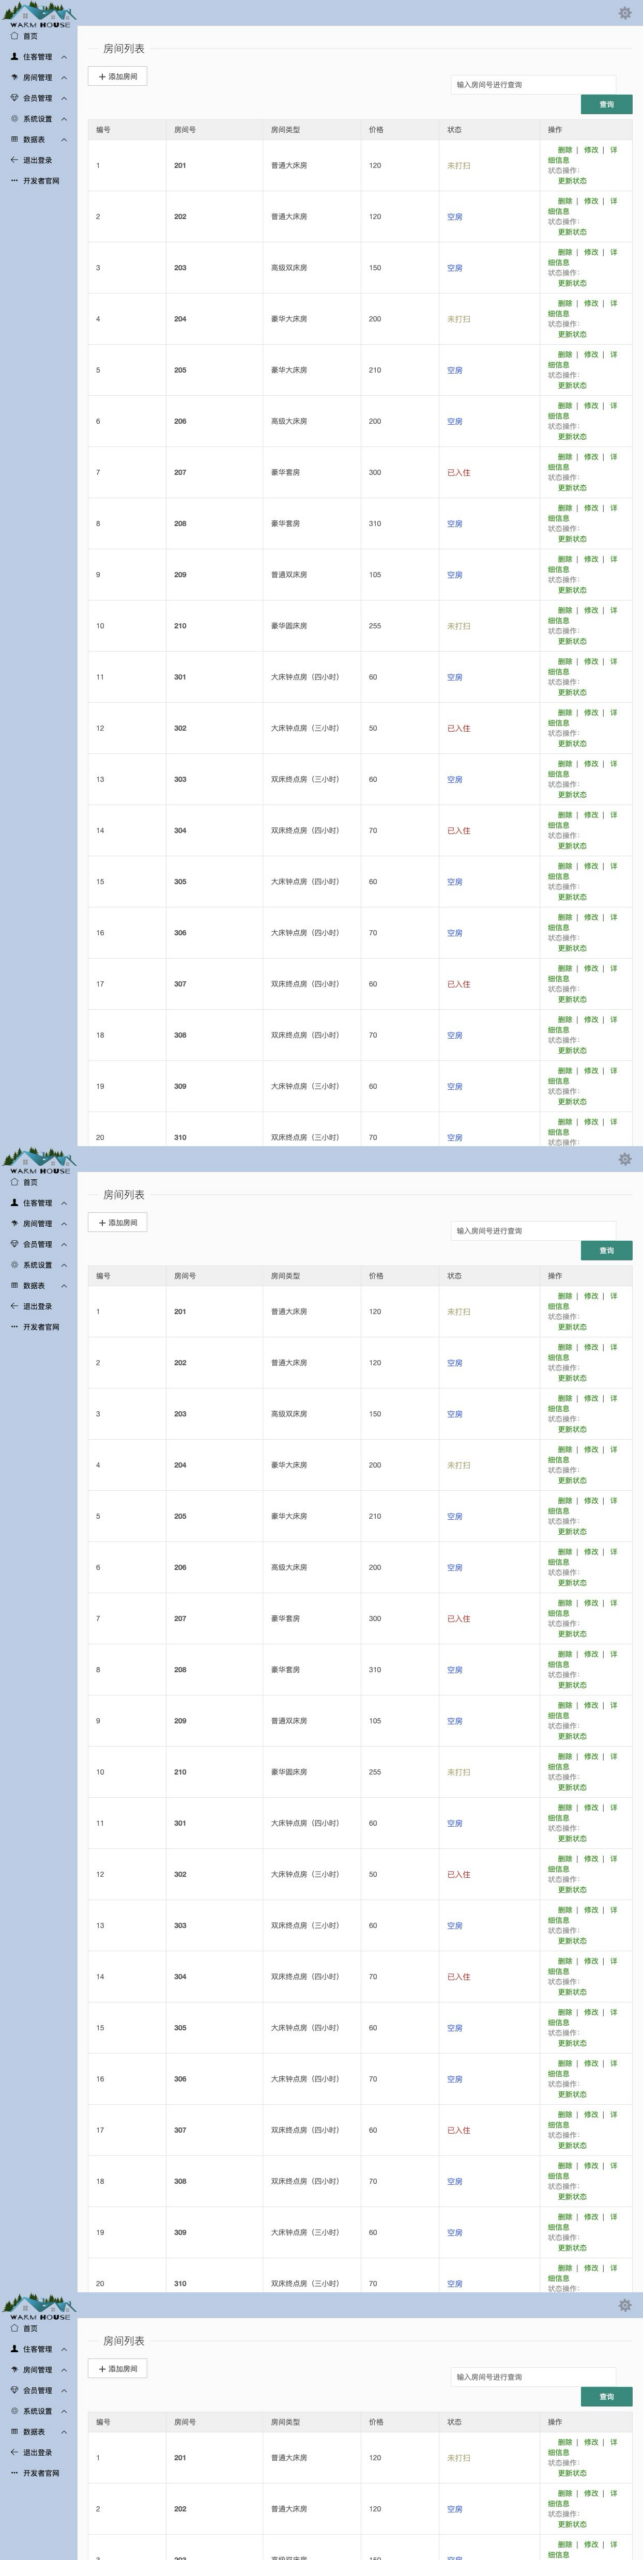The width and height of the screenshot is (643, 2560).
Task: Click the 添加房间 button in the second page copy
Action: tap(118, 1222)
